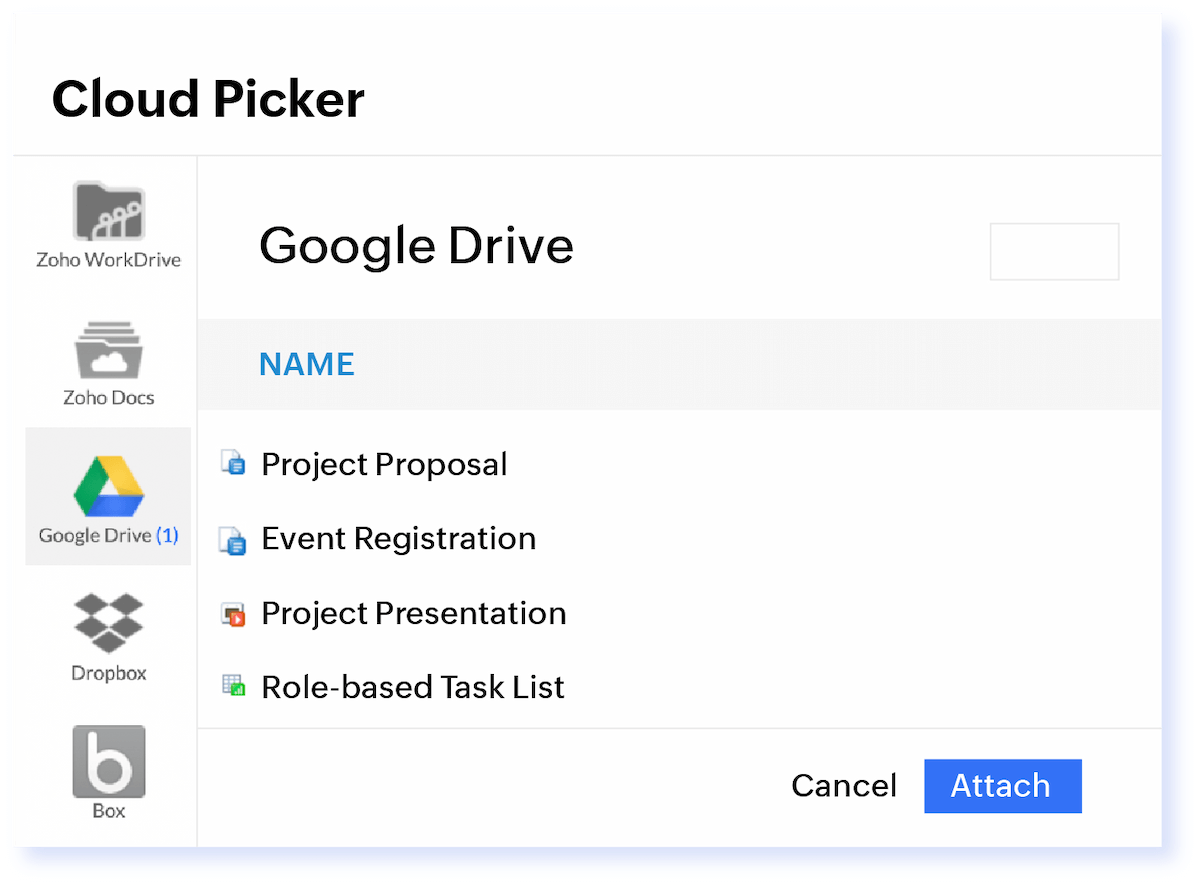Image resolution: width=1200 pixels, height=885 pixels.
Task: Sort by the NAME column header
Action: pos(306,364)
